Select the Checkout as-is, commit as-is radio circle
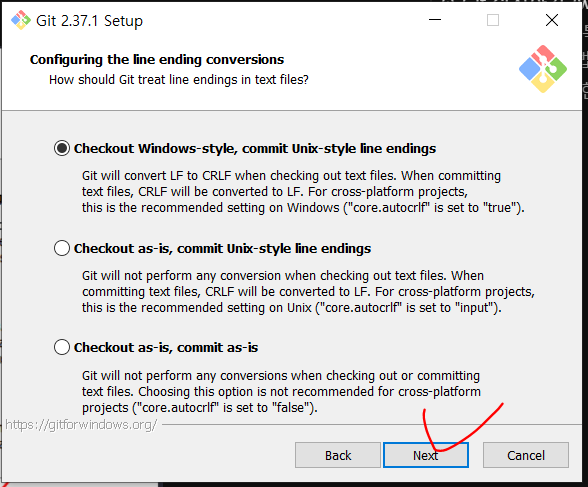The width and height of the screenshot is (588, 487). point(62,347)
